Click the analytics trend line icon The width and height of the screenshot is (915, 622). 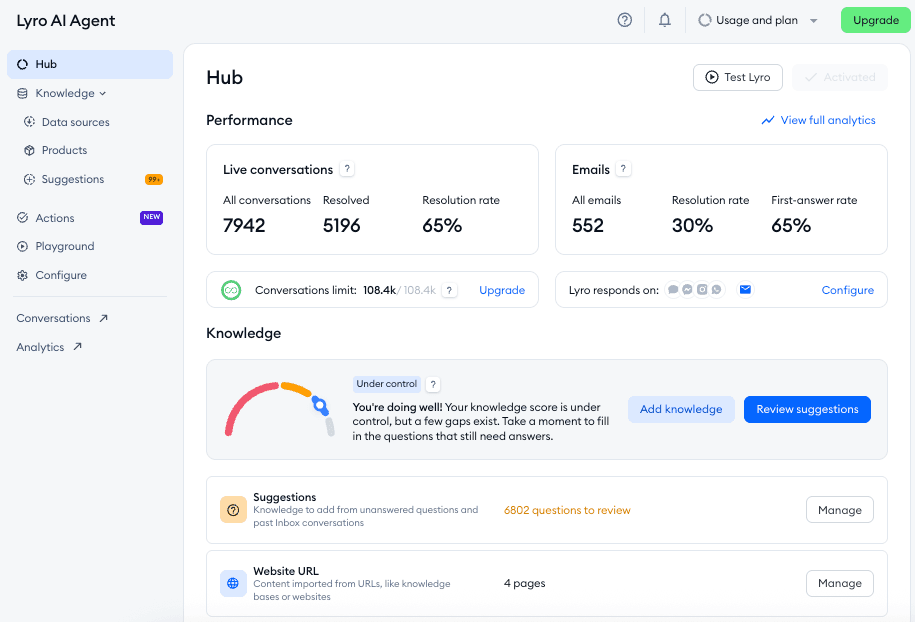[x=768, y=120]
